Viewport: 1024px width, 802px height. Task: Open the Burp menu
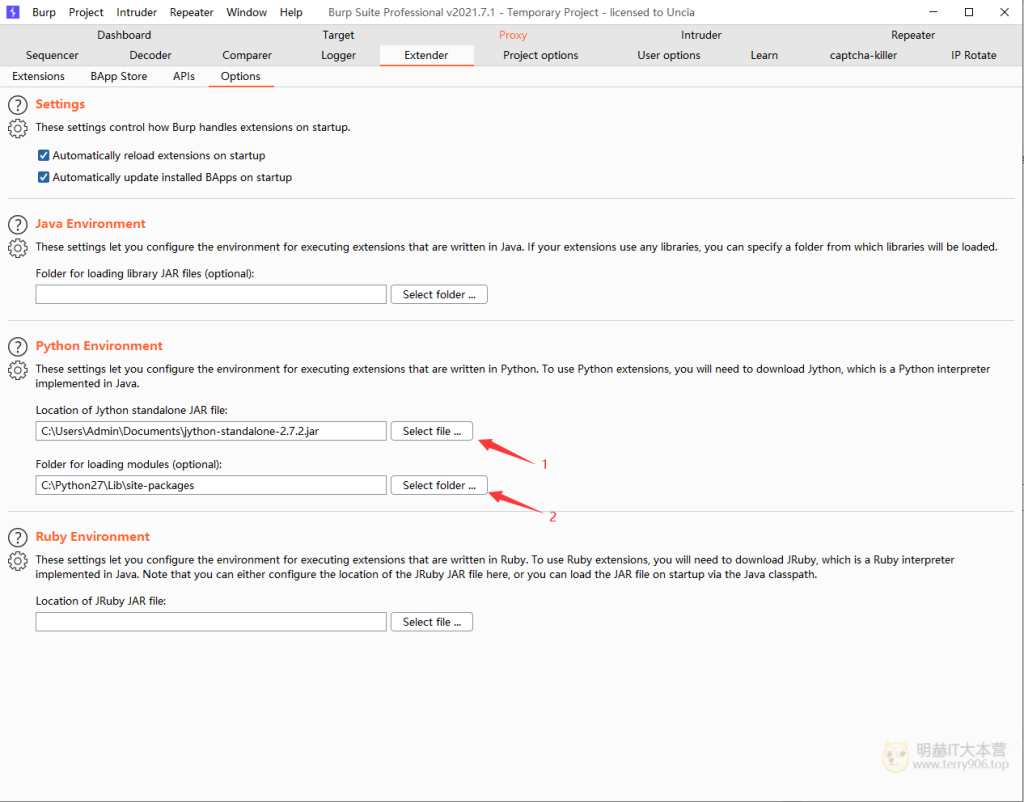coord(44,12)
